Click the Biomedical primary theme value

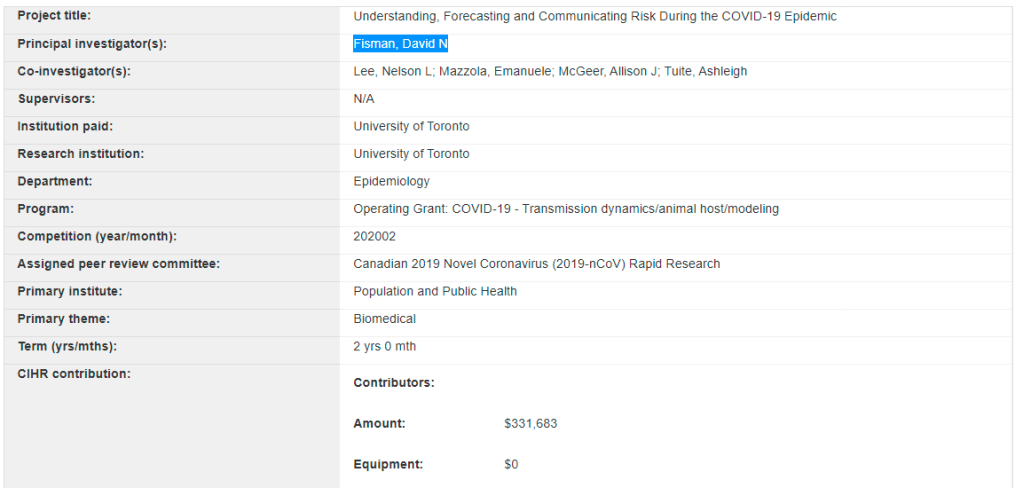[384, 319]
